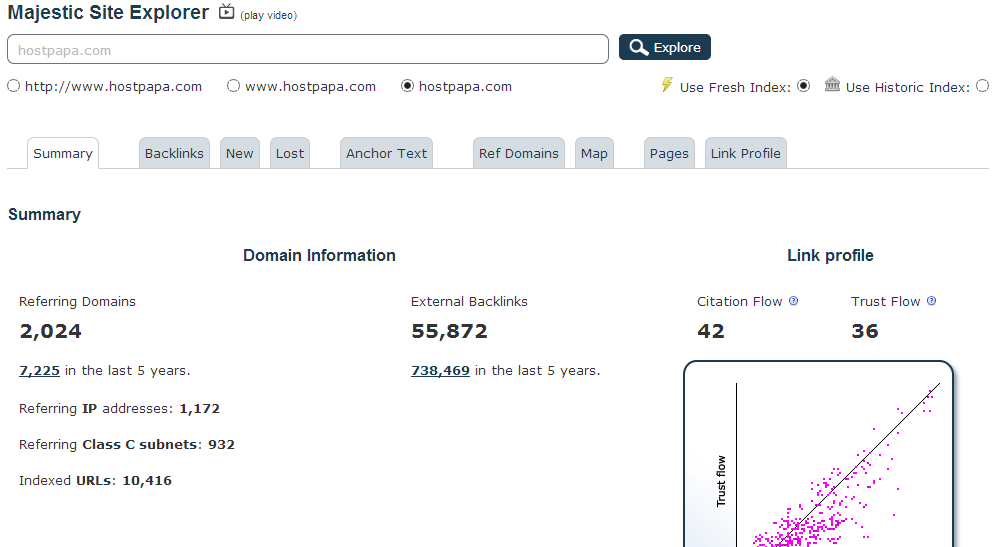
Task: Click the Citation Flow help icon
Action: (793, 301)
